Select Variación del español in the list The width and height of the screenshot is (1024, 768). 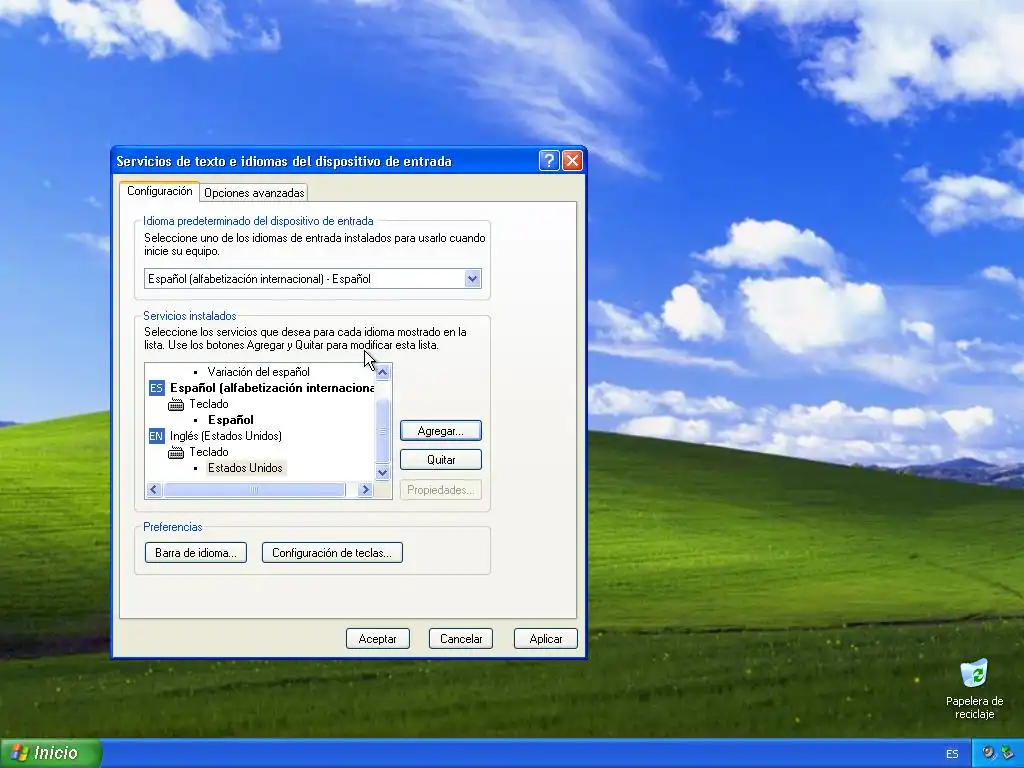coord(259,372)
